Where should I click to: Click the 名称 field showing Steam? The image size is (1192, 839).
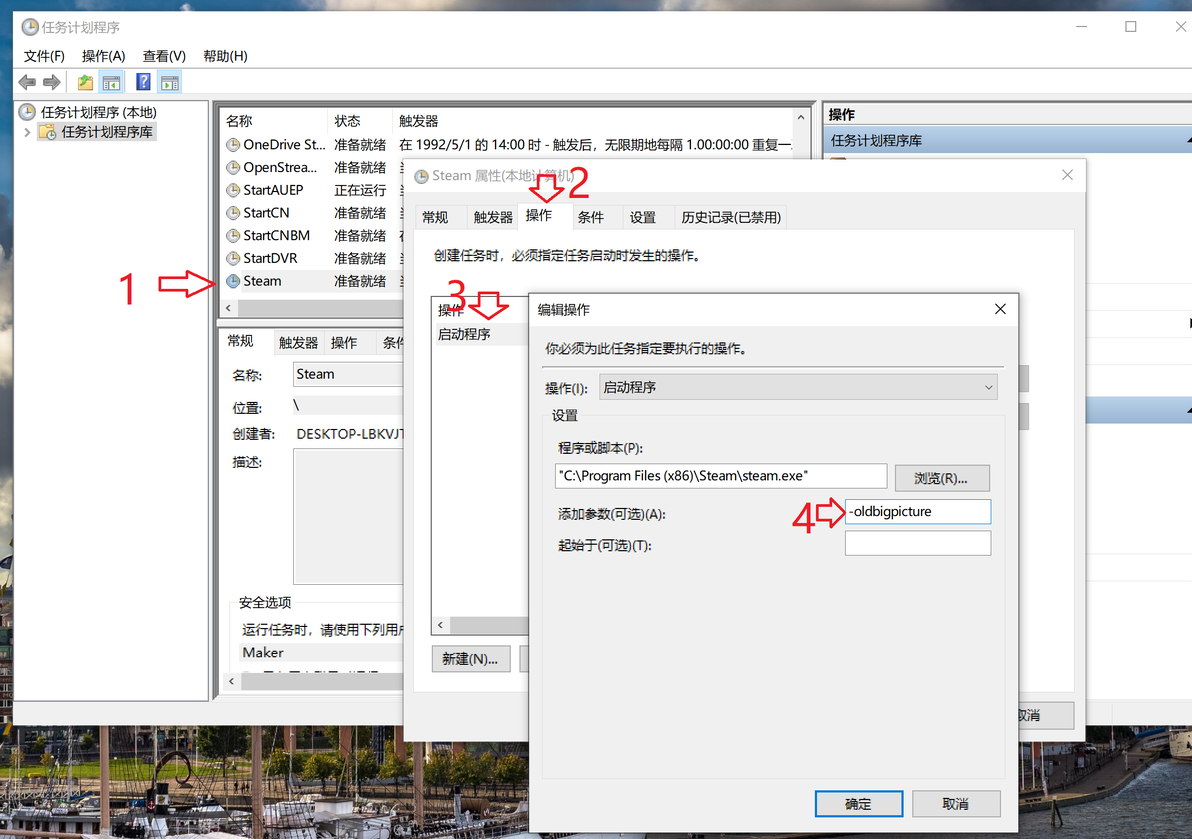click(348, 374)
